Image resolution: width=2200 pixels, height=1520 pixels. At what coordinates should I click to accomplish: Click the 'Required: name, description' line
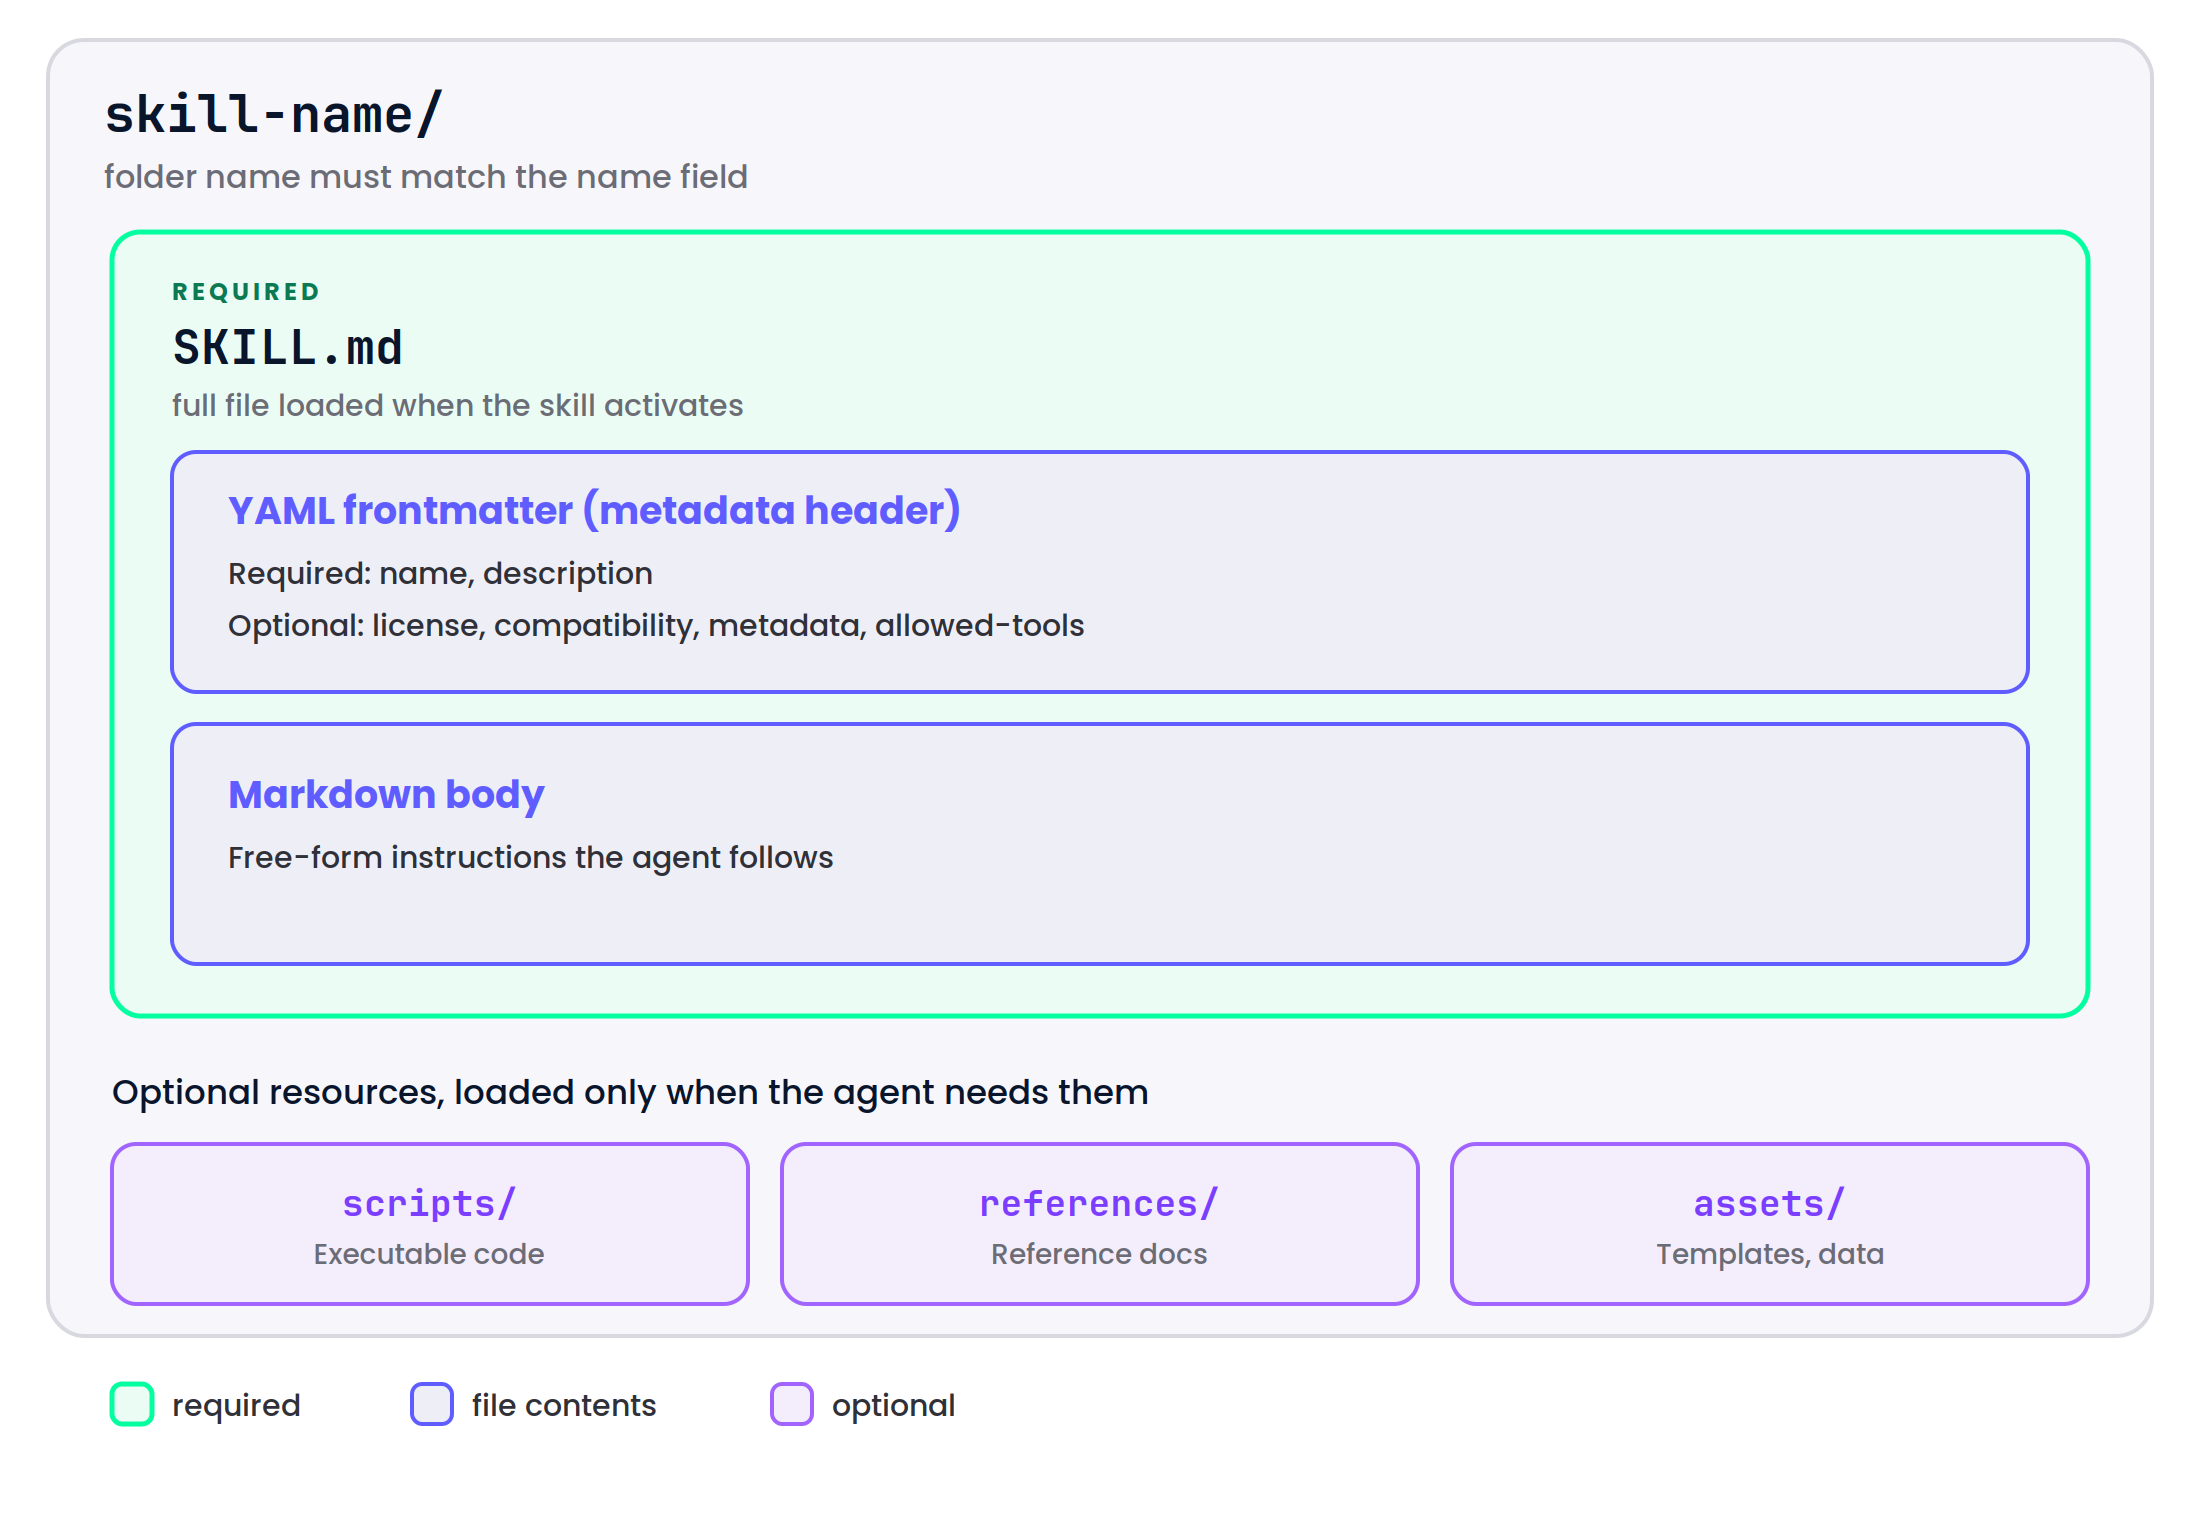coord(440,574)
